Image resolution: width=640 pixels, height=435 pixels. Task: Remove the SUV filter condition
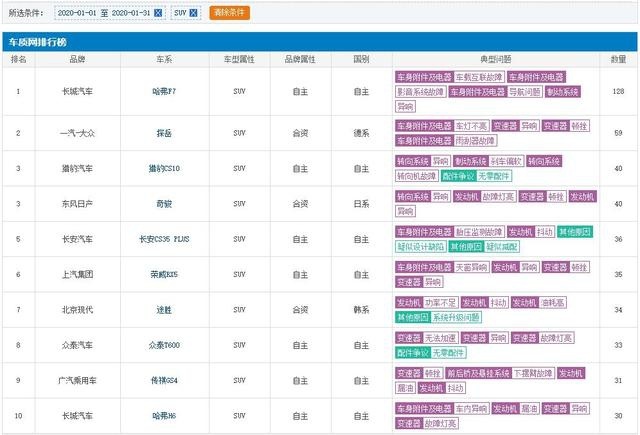193,13
